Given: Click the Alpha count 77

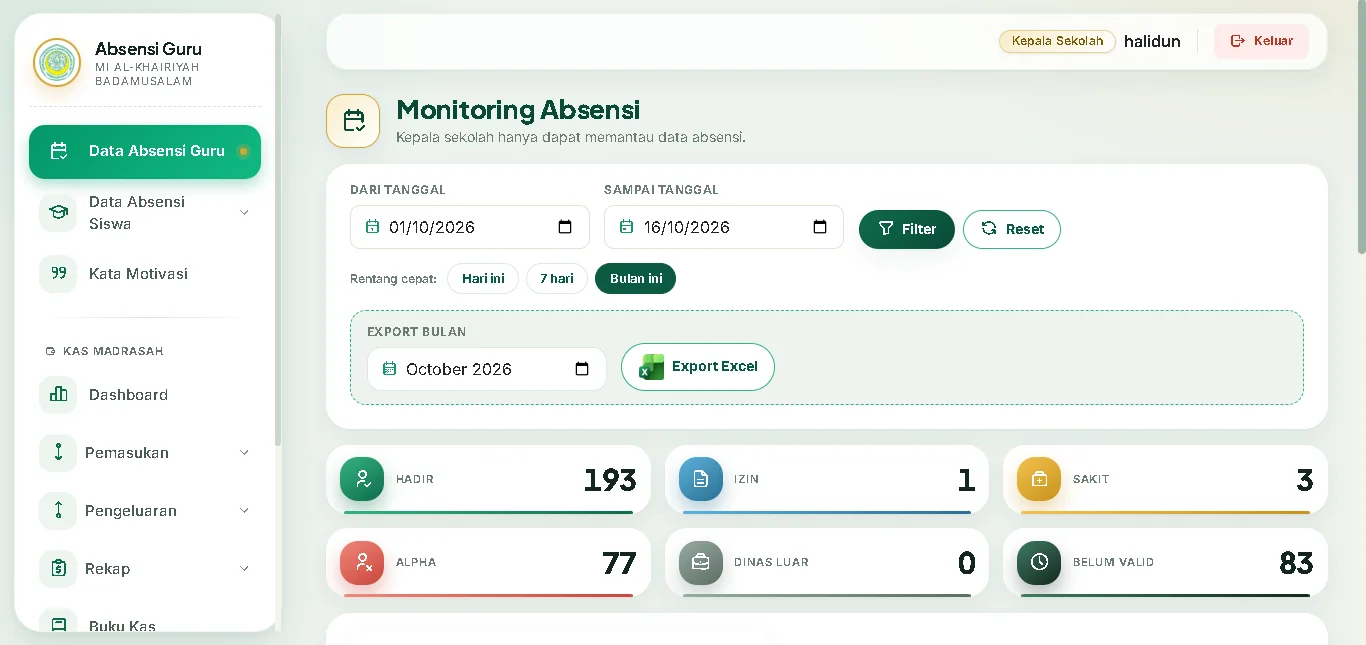Looking at the screenshot, I should [619, 563].
